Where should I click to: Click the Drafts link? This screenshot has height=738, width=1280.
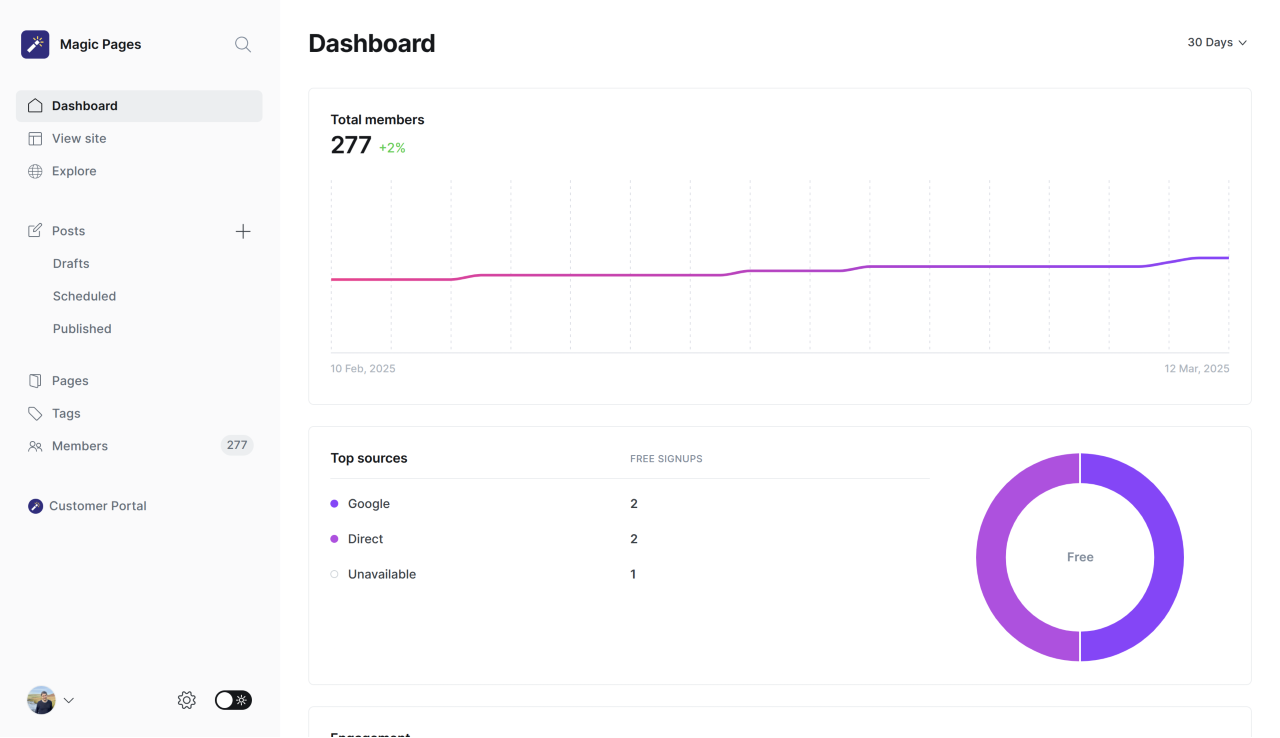[70, 263]
